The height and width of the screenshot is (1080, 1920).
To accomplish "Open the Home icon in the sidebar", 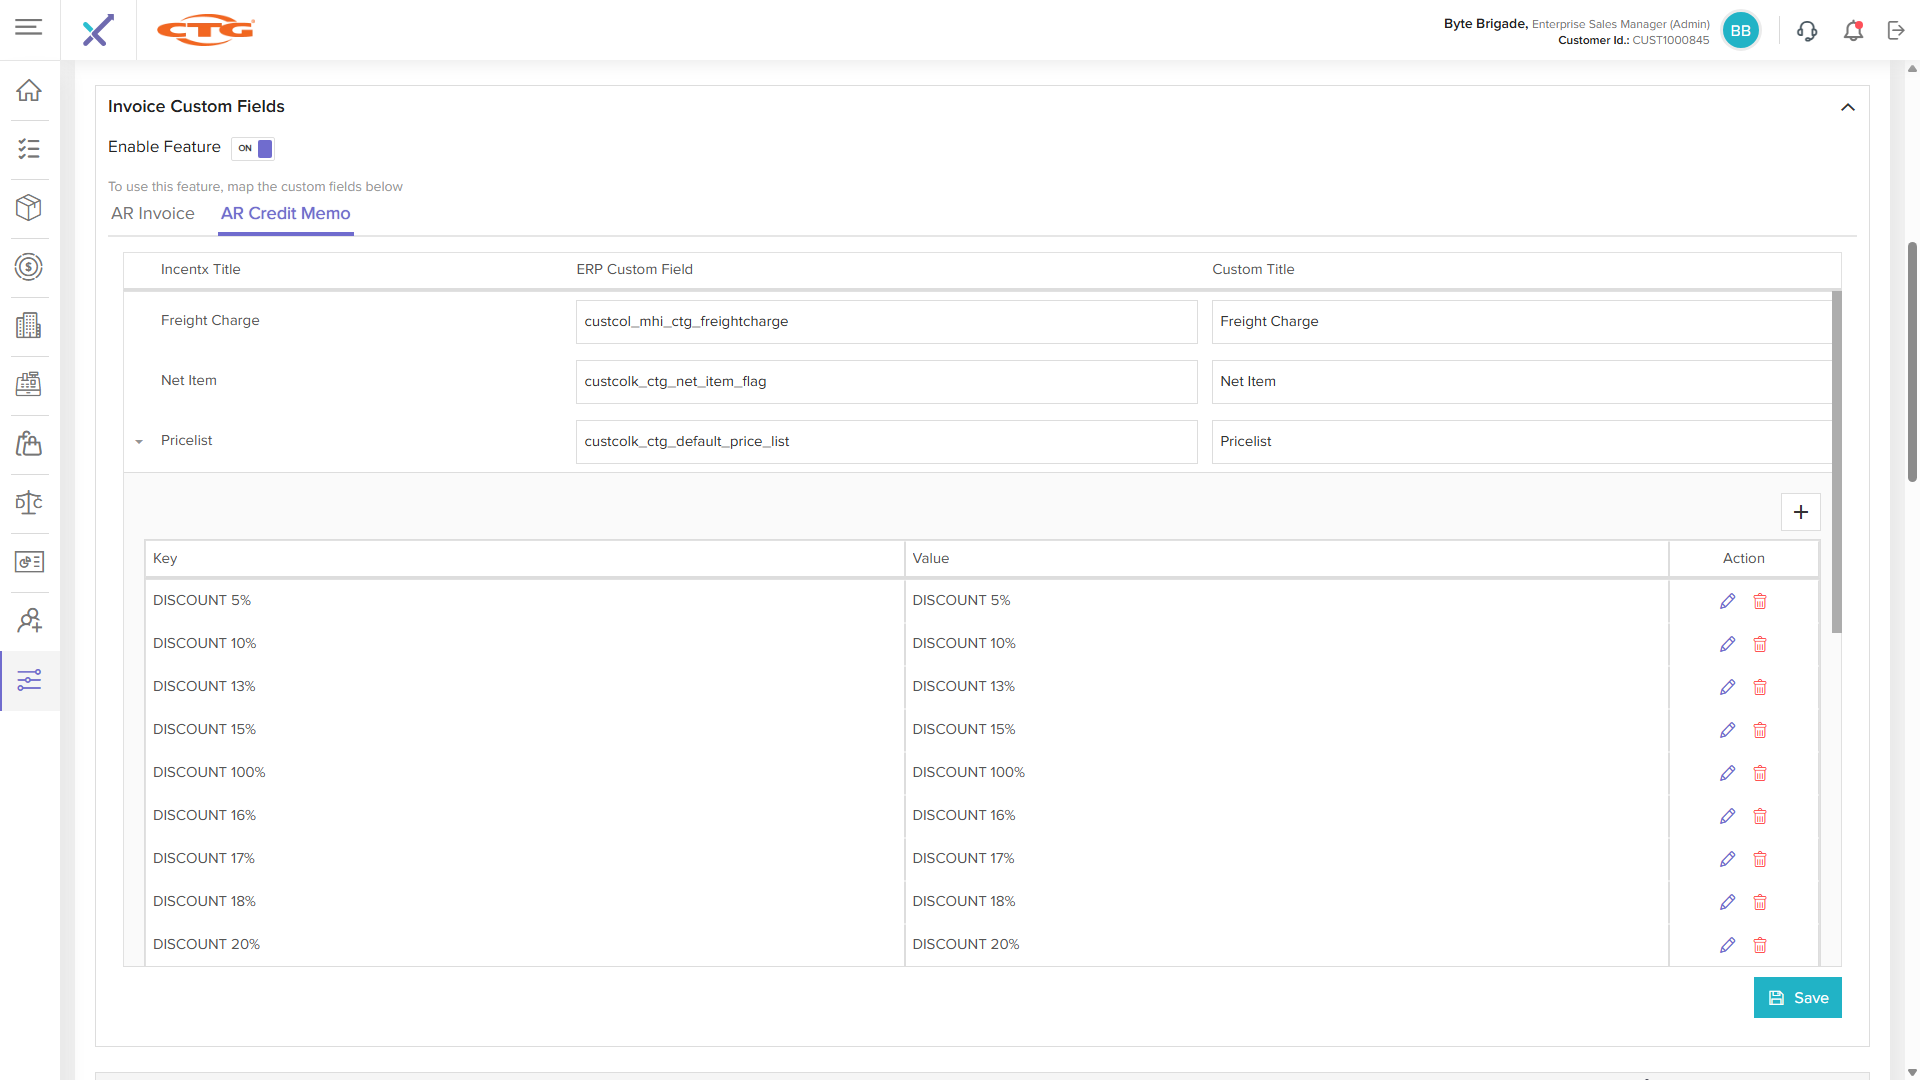I will (x=29, y=90).
